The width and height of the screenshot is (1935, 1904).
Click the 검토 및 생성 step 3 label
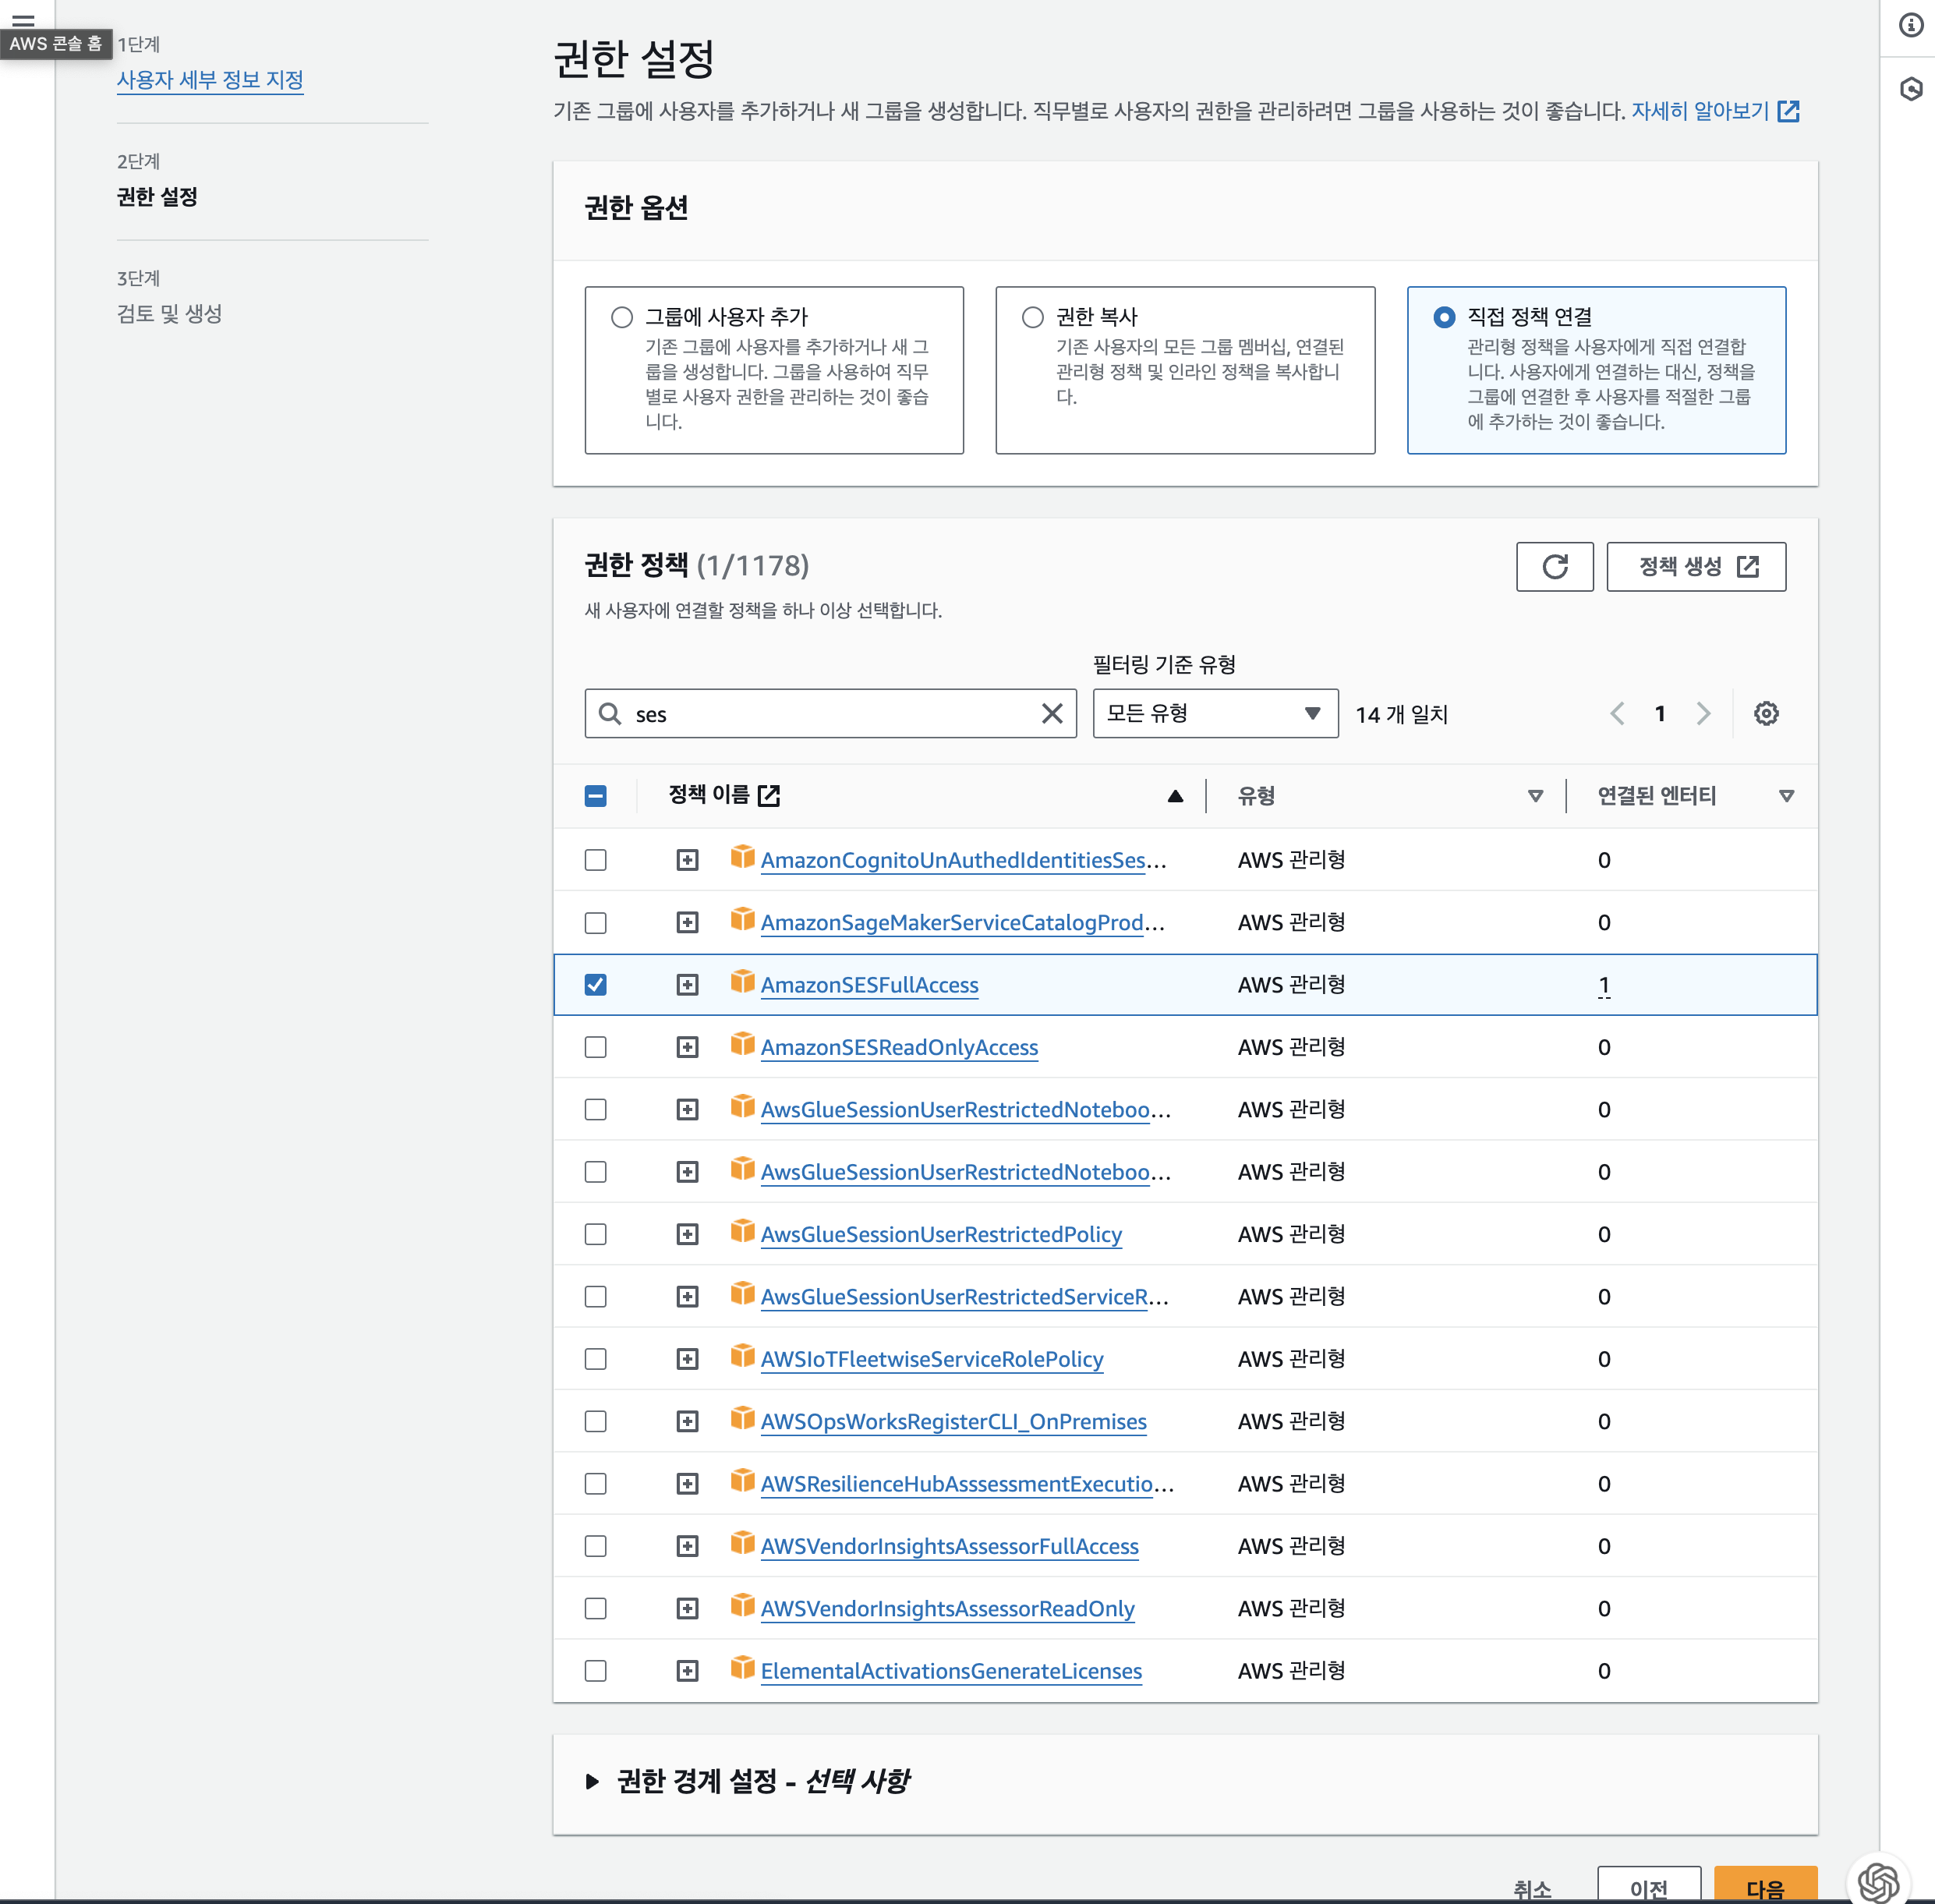[169, 314]
